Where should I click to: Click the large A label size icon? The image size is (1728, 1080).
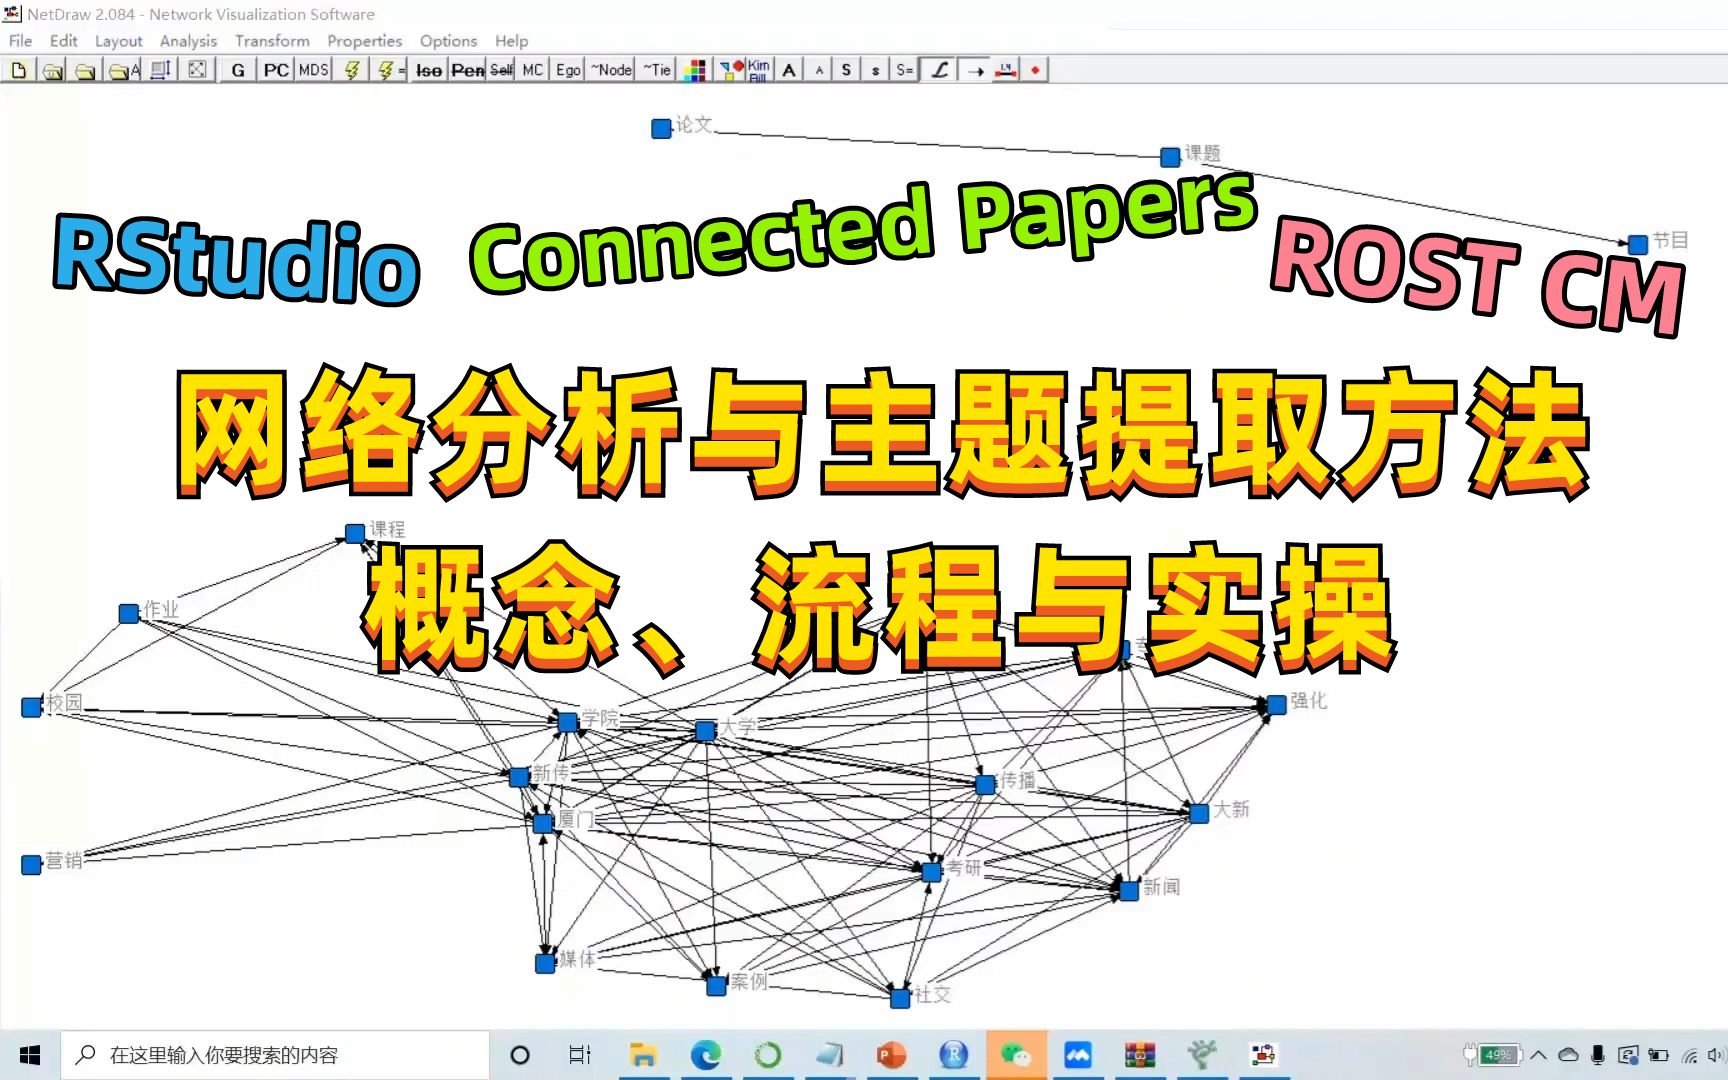point(790,70)
